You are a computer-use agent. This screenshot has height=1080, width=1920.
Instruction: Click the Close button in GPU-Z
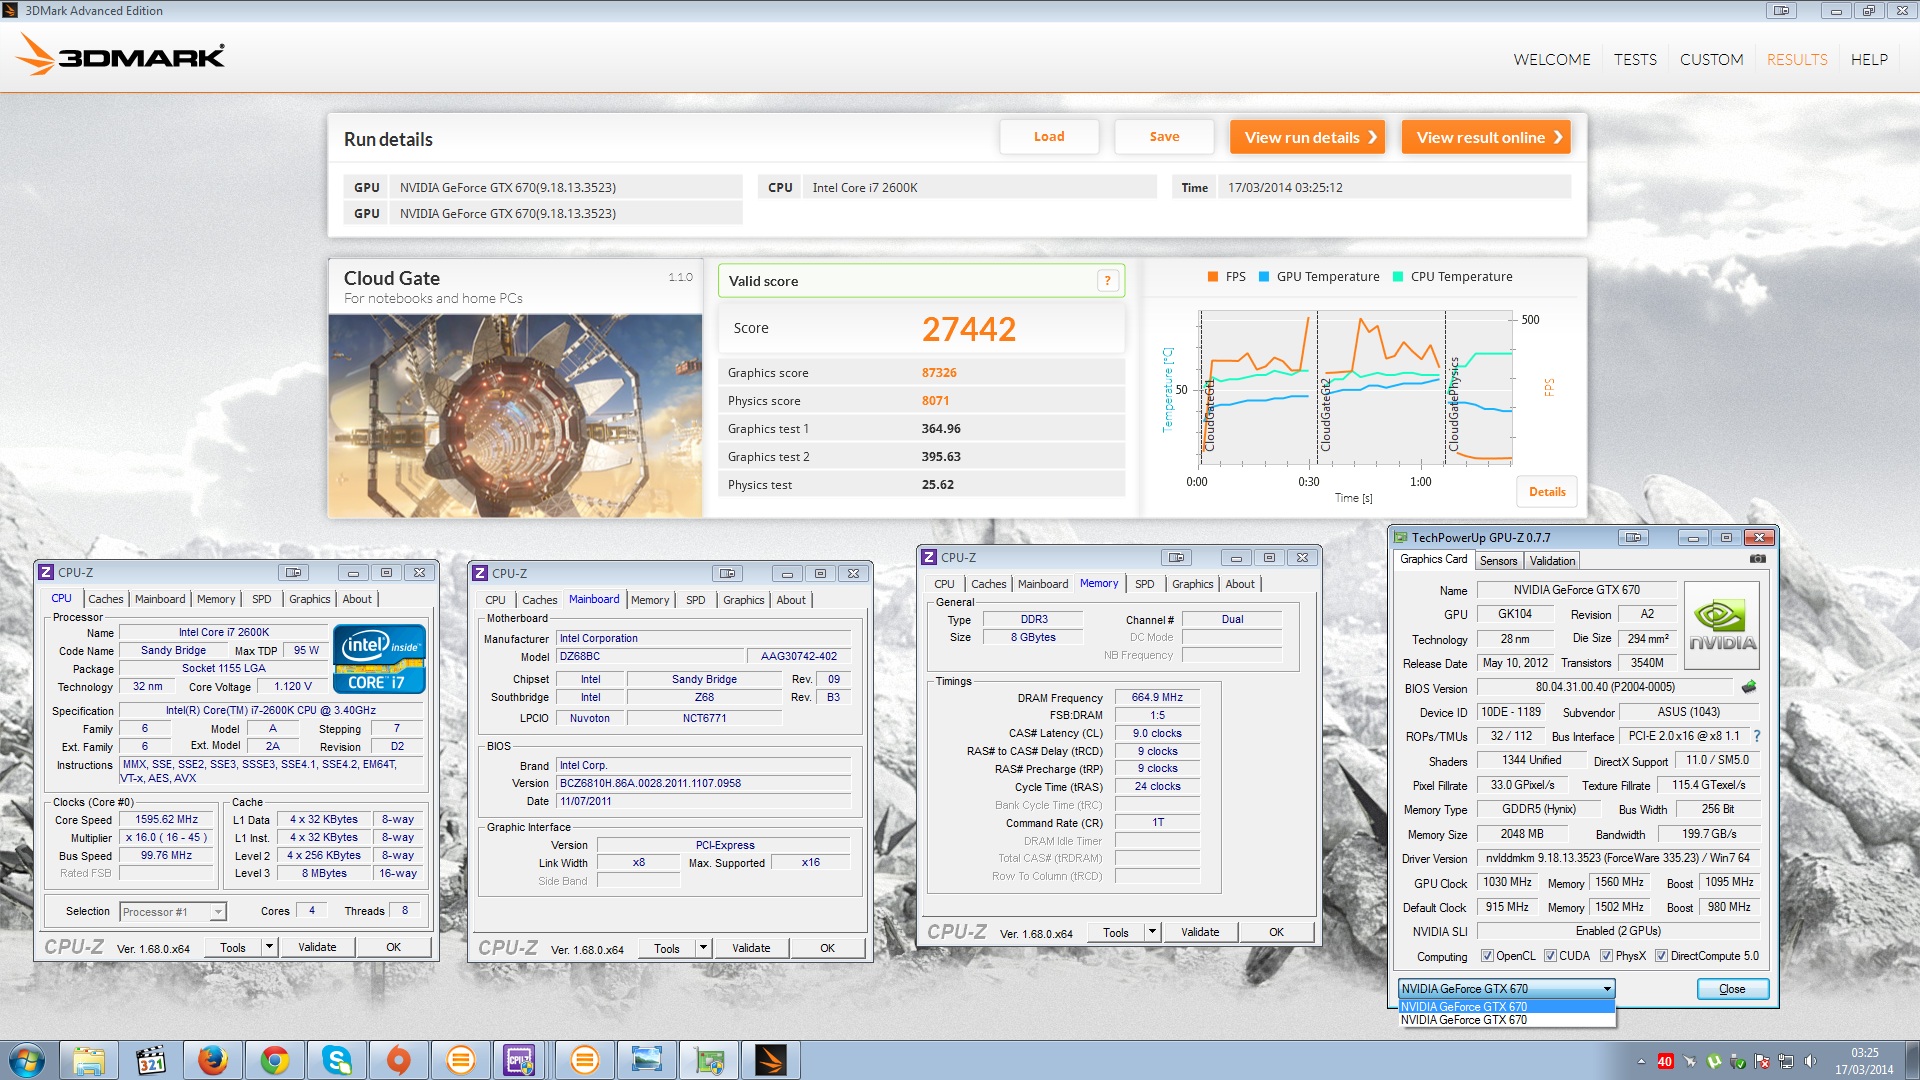tap(1732, 989)
